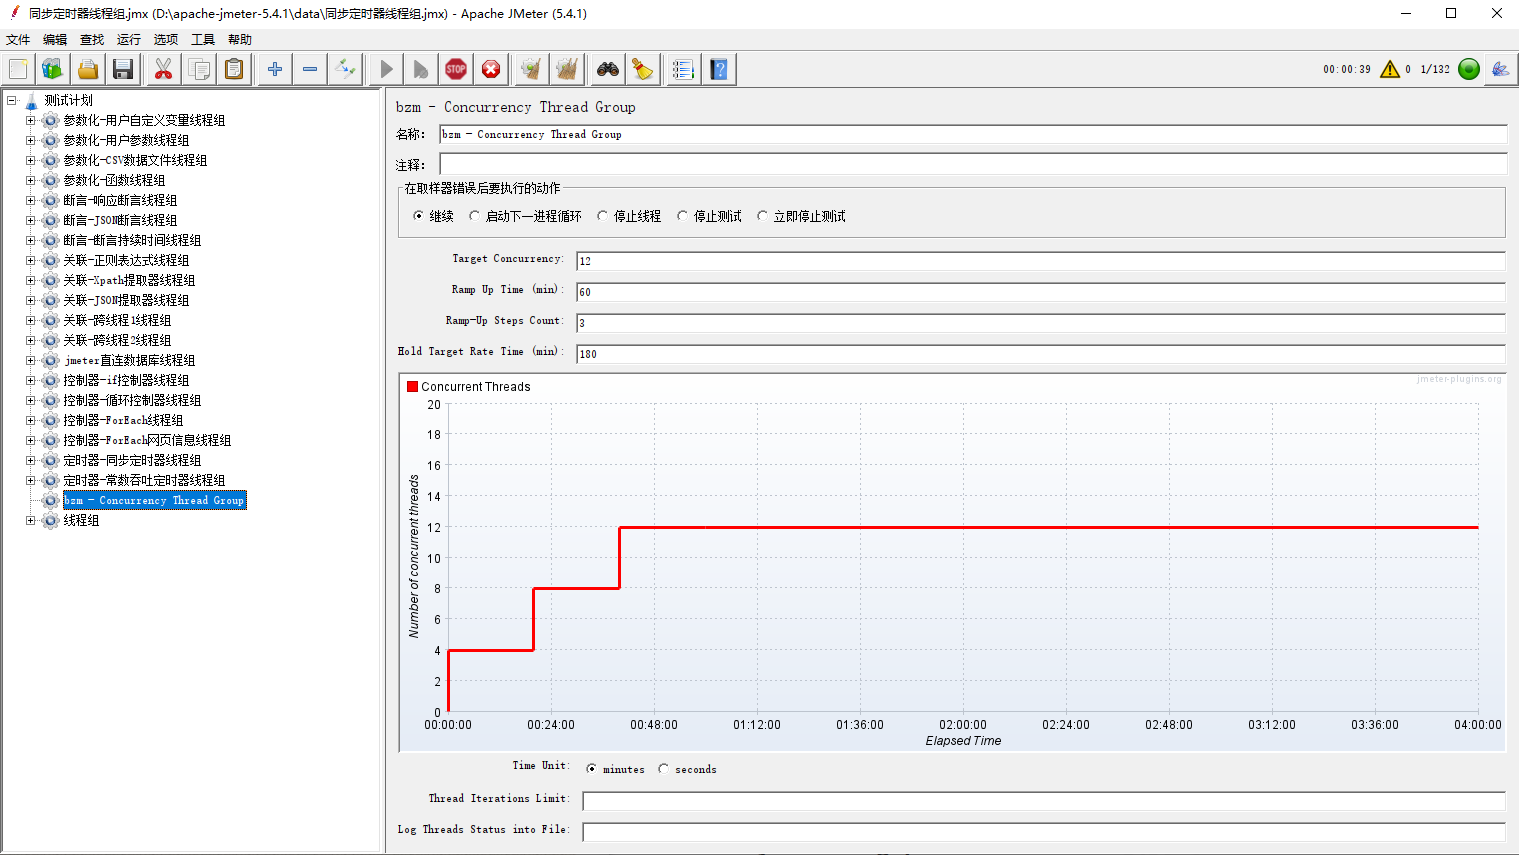The height and width of the screenshot is (855, 1519).
Task: Open the 运行 menu
Action: tap(129, 39)
